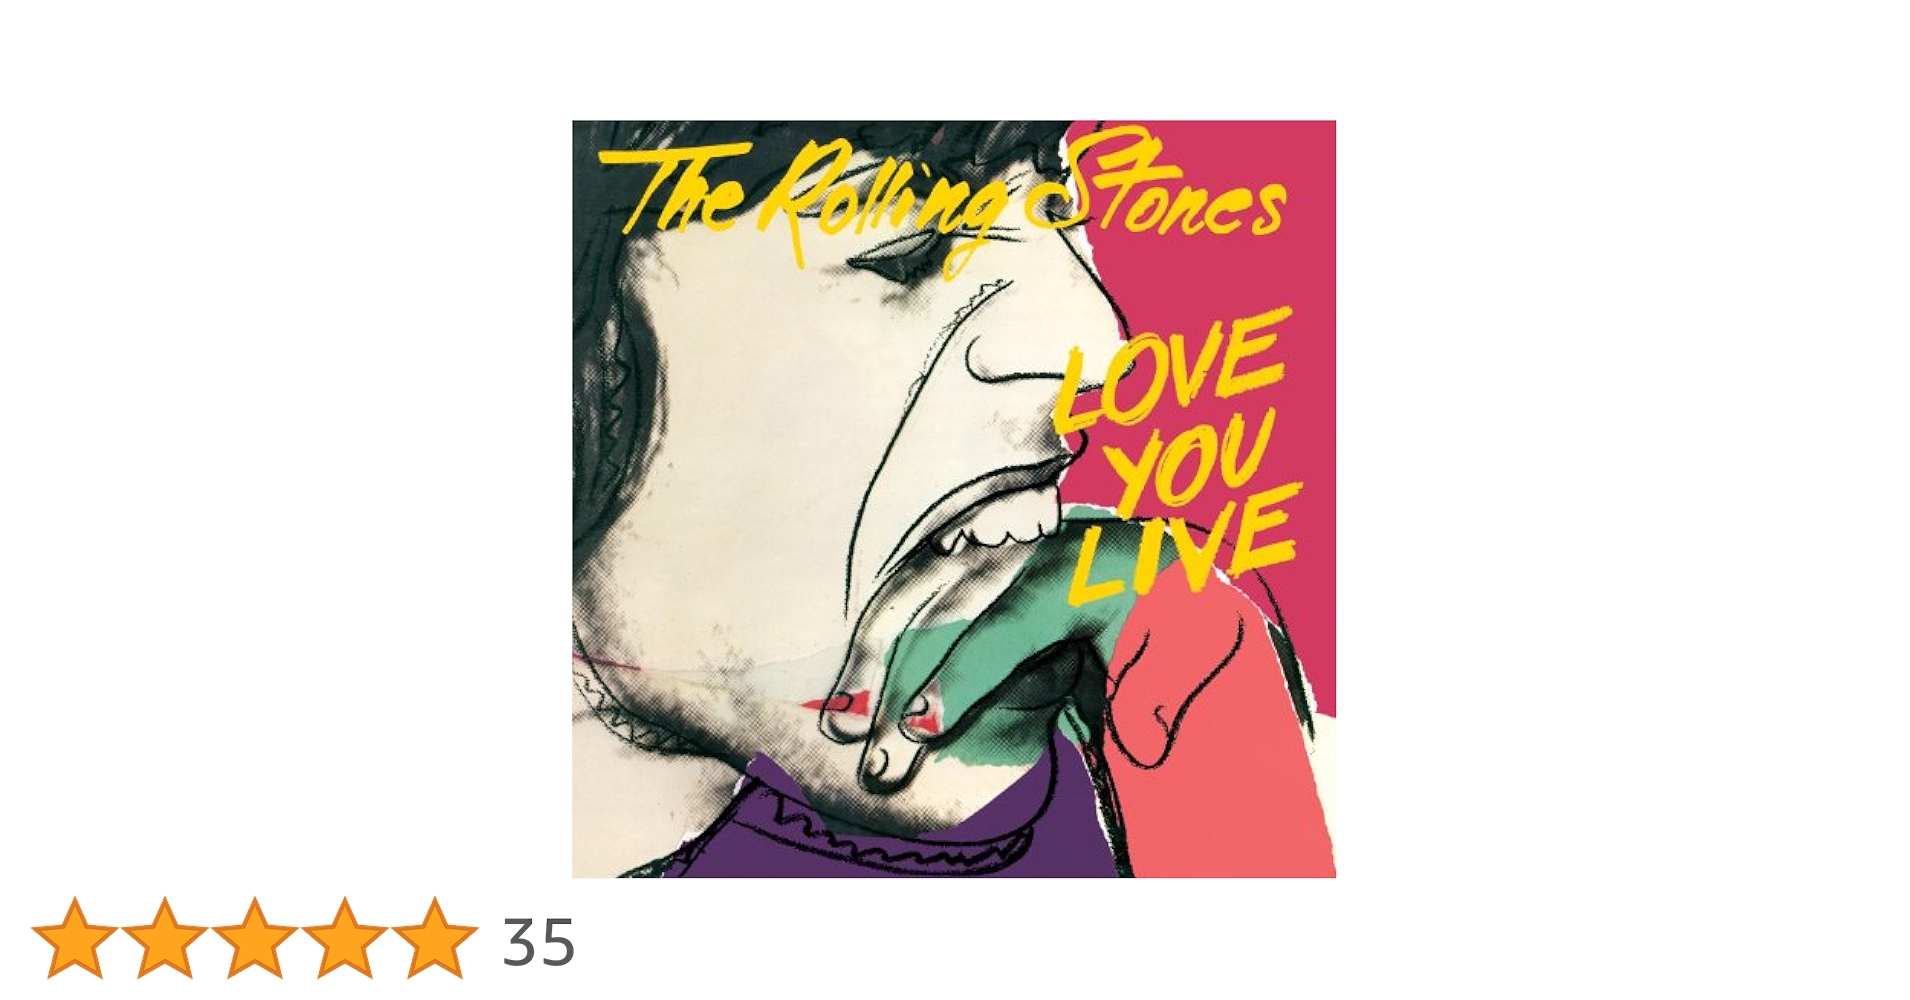The width and height of the screenshot is (1910, 1000).
Task: Click the second orange rating star
Action: pos(165,937)
